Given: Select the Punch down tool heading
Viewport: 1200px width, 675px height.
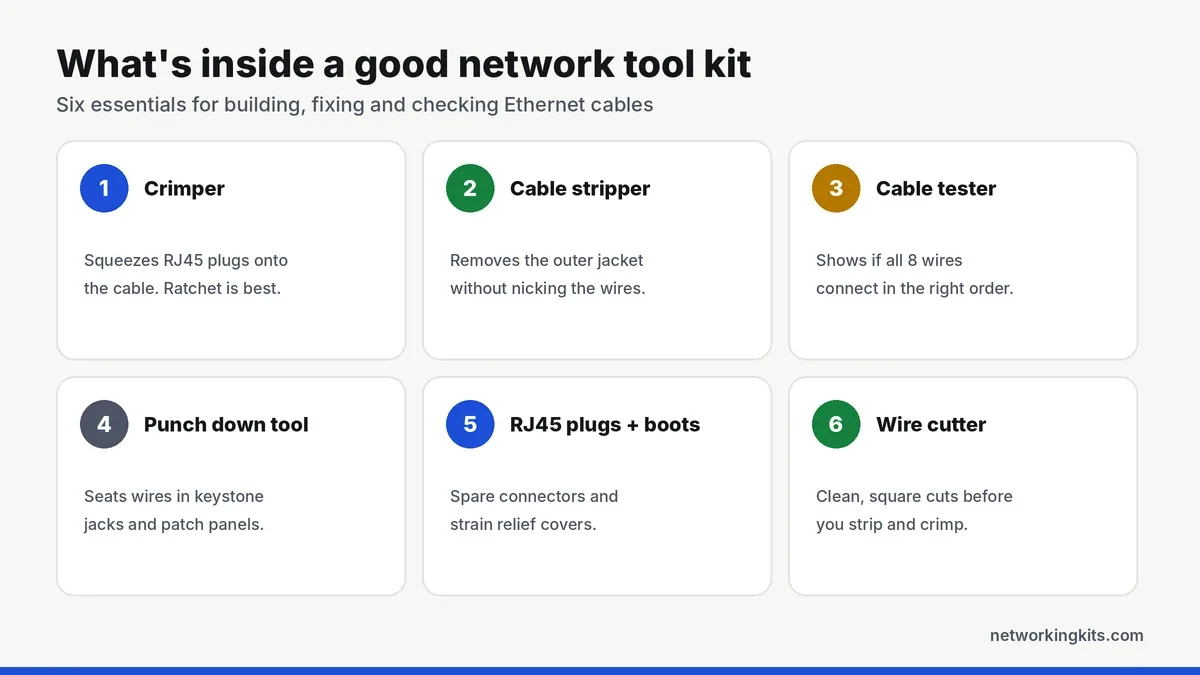Looking at the screenshot, I should (226, 424).
